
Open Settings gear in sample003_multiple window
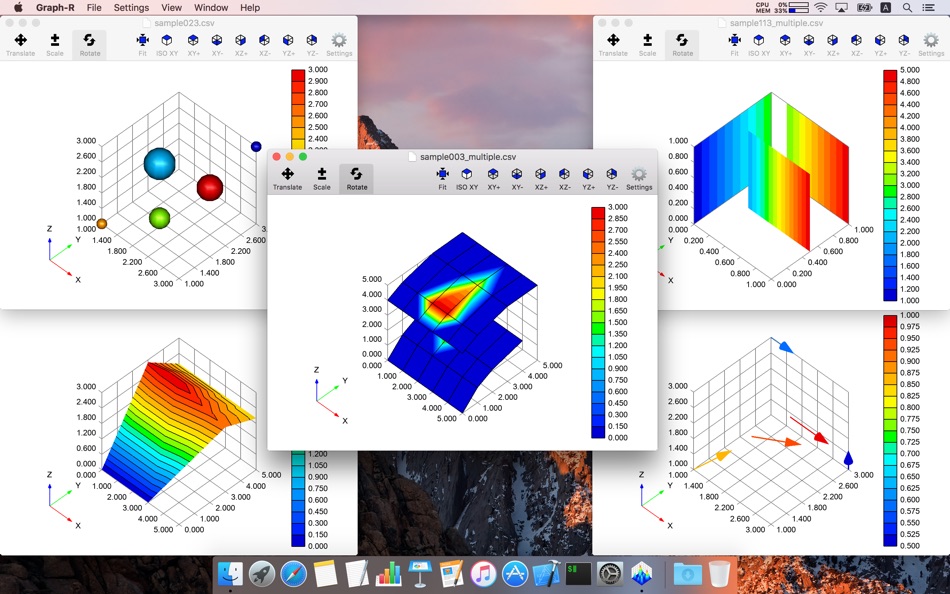pyautogui.click(x=639, y=179)
